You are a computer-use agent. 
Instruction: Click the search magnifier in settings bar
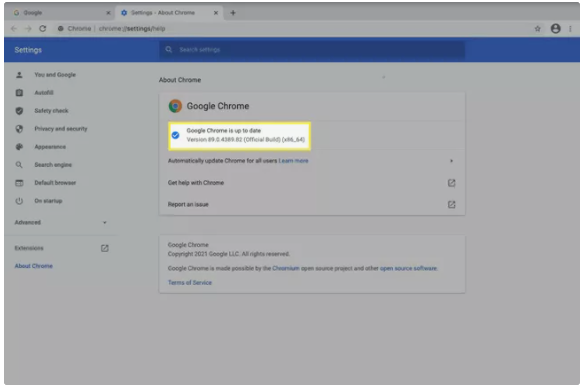click(169, 49)
